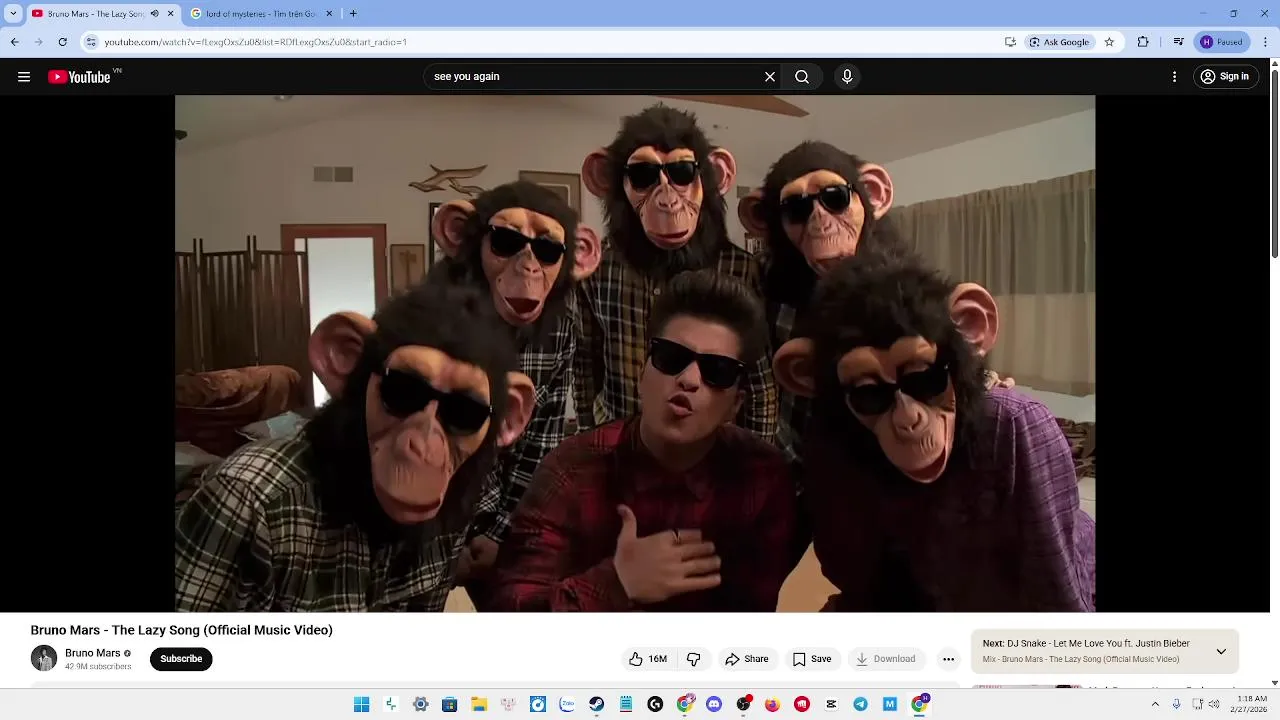This screenshot has height=720, width=1280.
Task: Clear the YouTube search query
Action: [770, 77]
